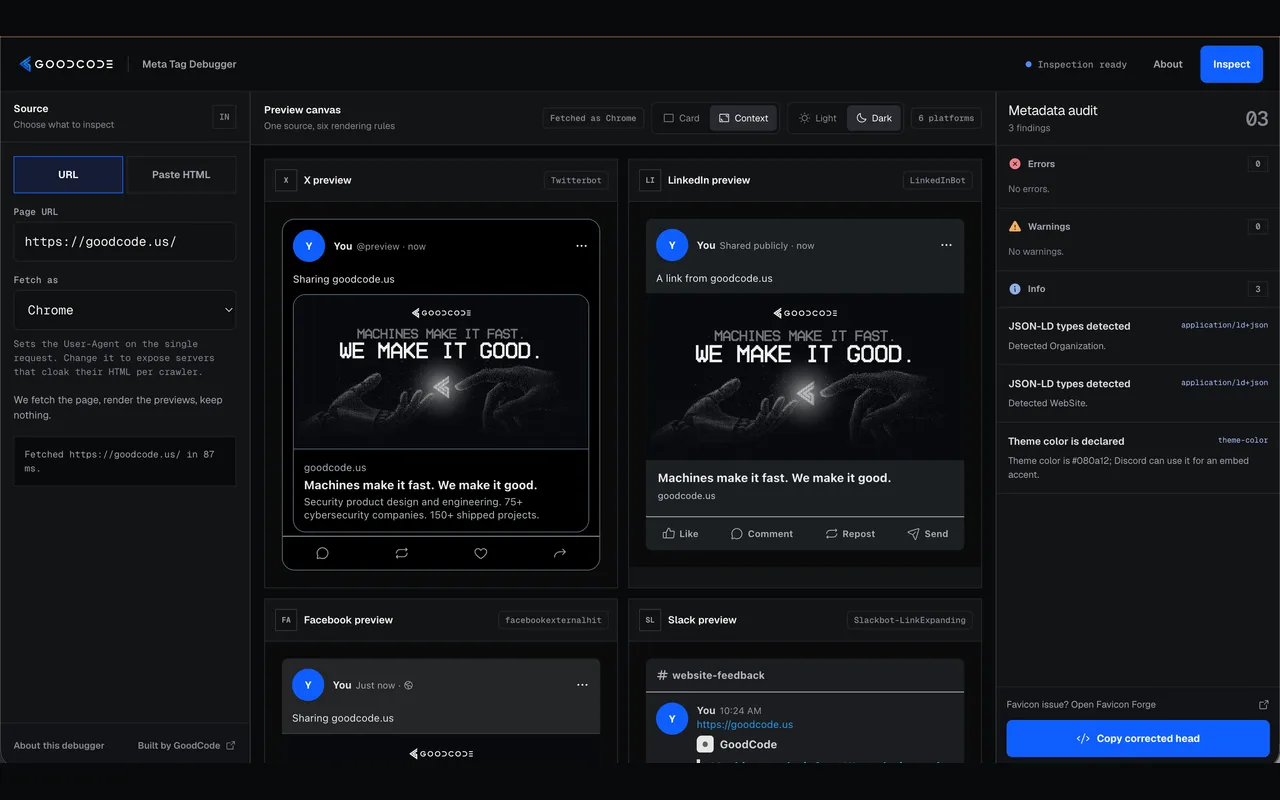Click the Info circle icon
The width and height of the screenshot is (1280, 800).
[1015, 289]
